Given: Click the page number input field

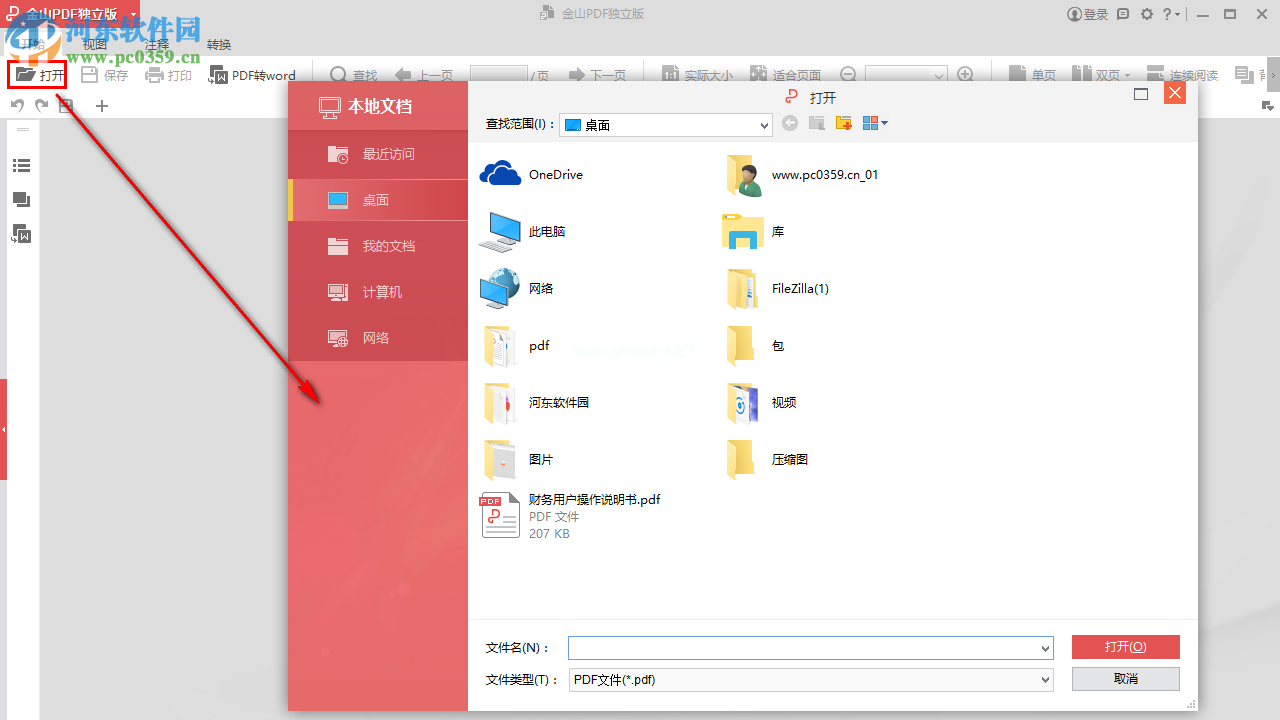Looking at the screenshot, I should pos(498,75).
